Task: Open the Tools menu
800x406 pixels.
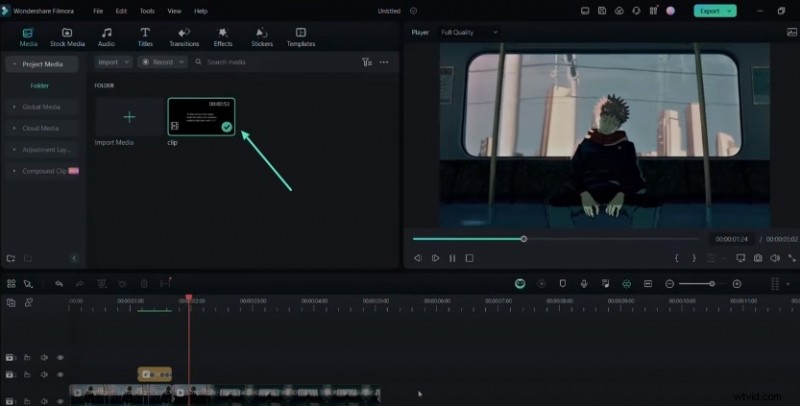Action: (x=147, y=11)
